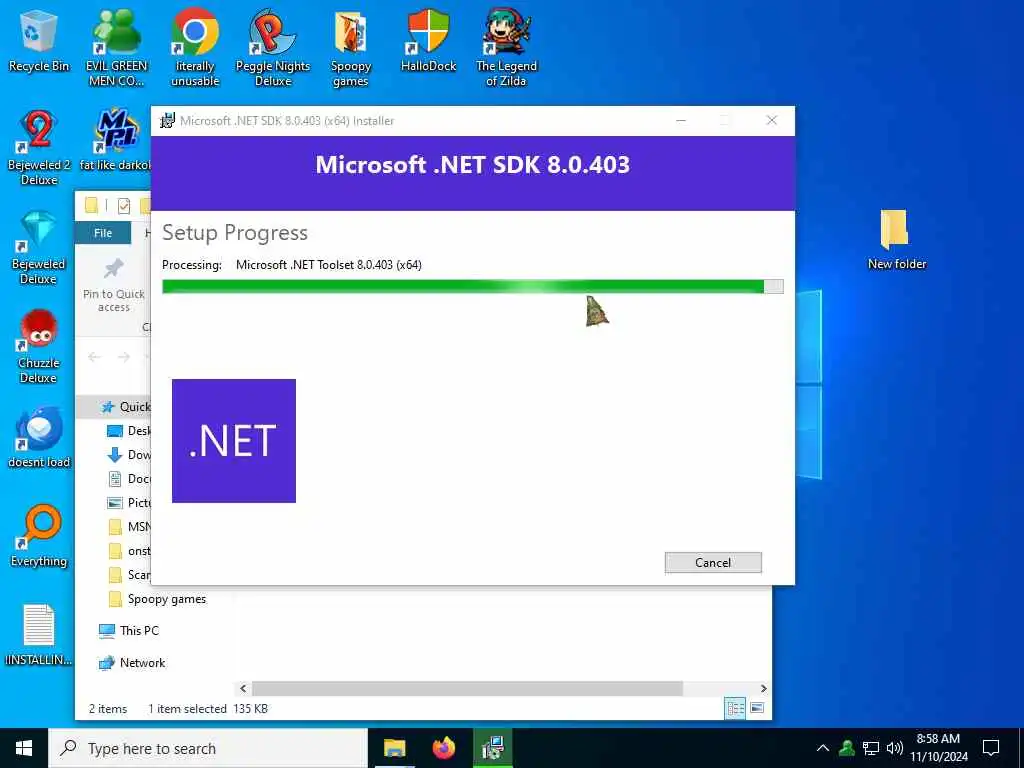Launch Bejeweled 2 Deluxe shortcut
The height and width of the screenshot is (768, 1024).
[39, 148]
